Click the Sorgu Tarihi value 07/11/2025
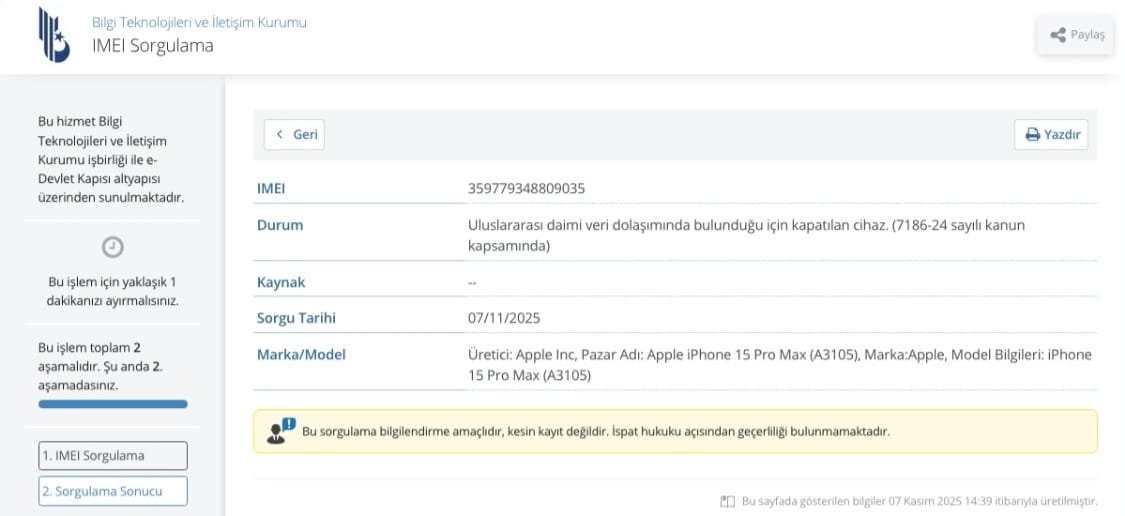The height and width of the screenshot is (516, 1125). coord(503,318)
